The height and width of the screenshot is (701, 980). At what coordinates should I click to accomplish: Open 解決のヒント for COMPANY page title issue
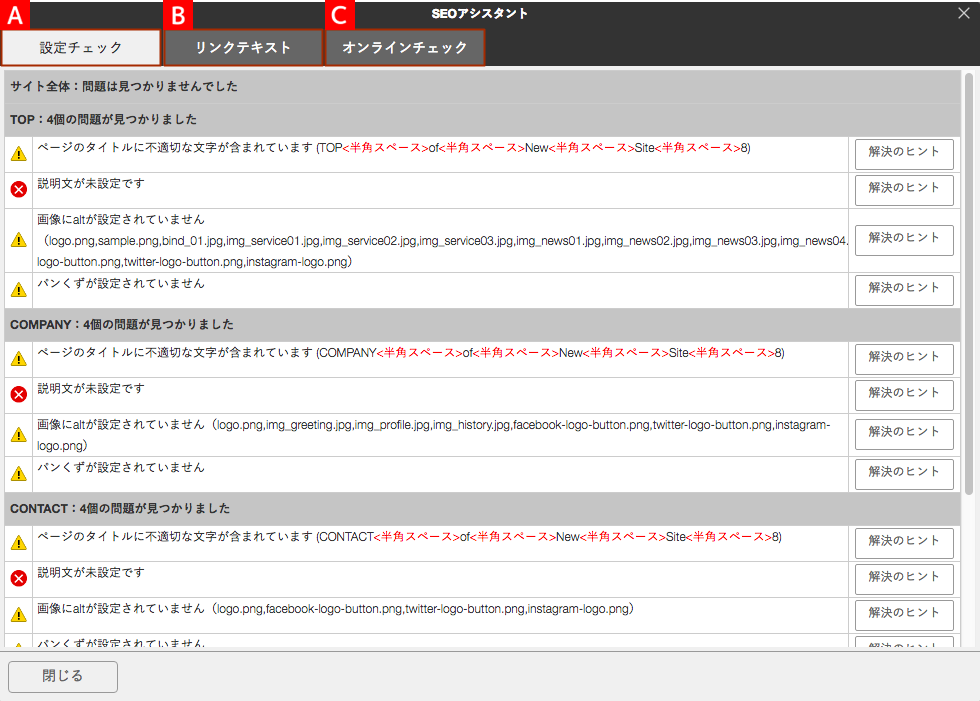tap(904, 359)
